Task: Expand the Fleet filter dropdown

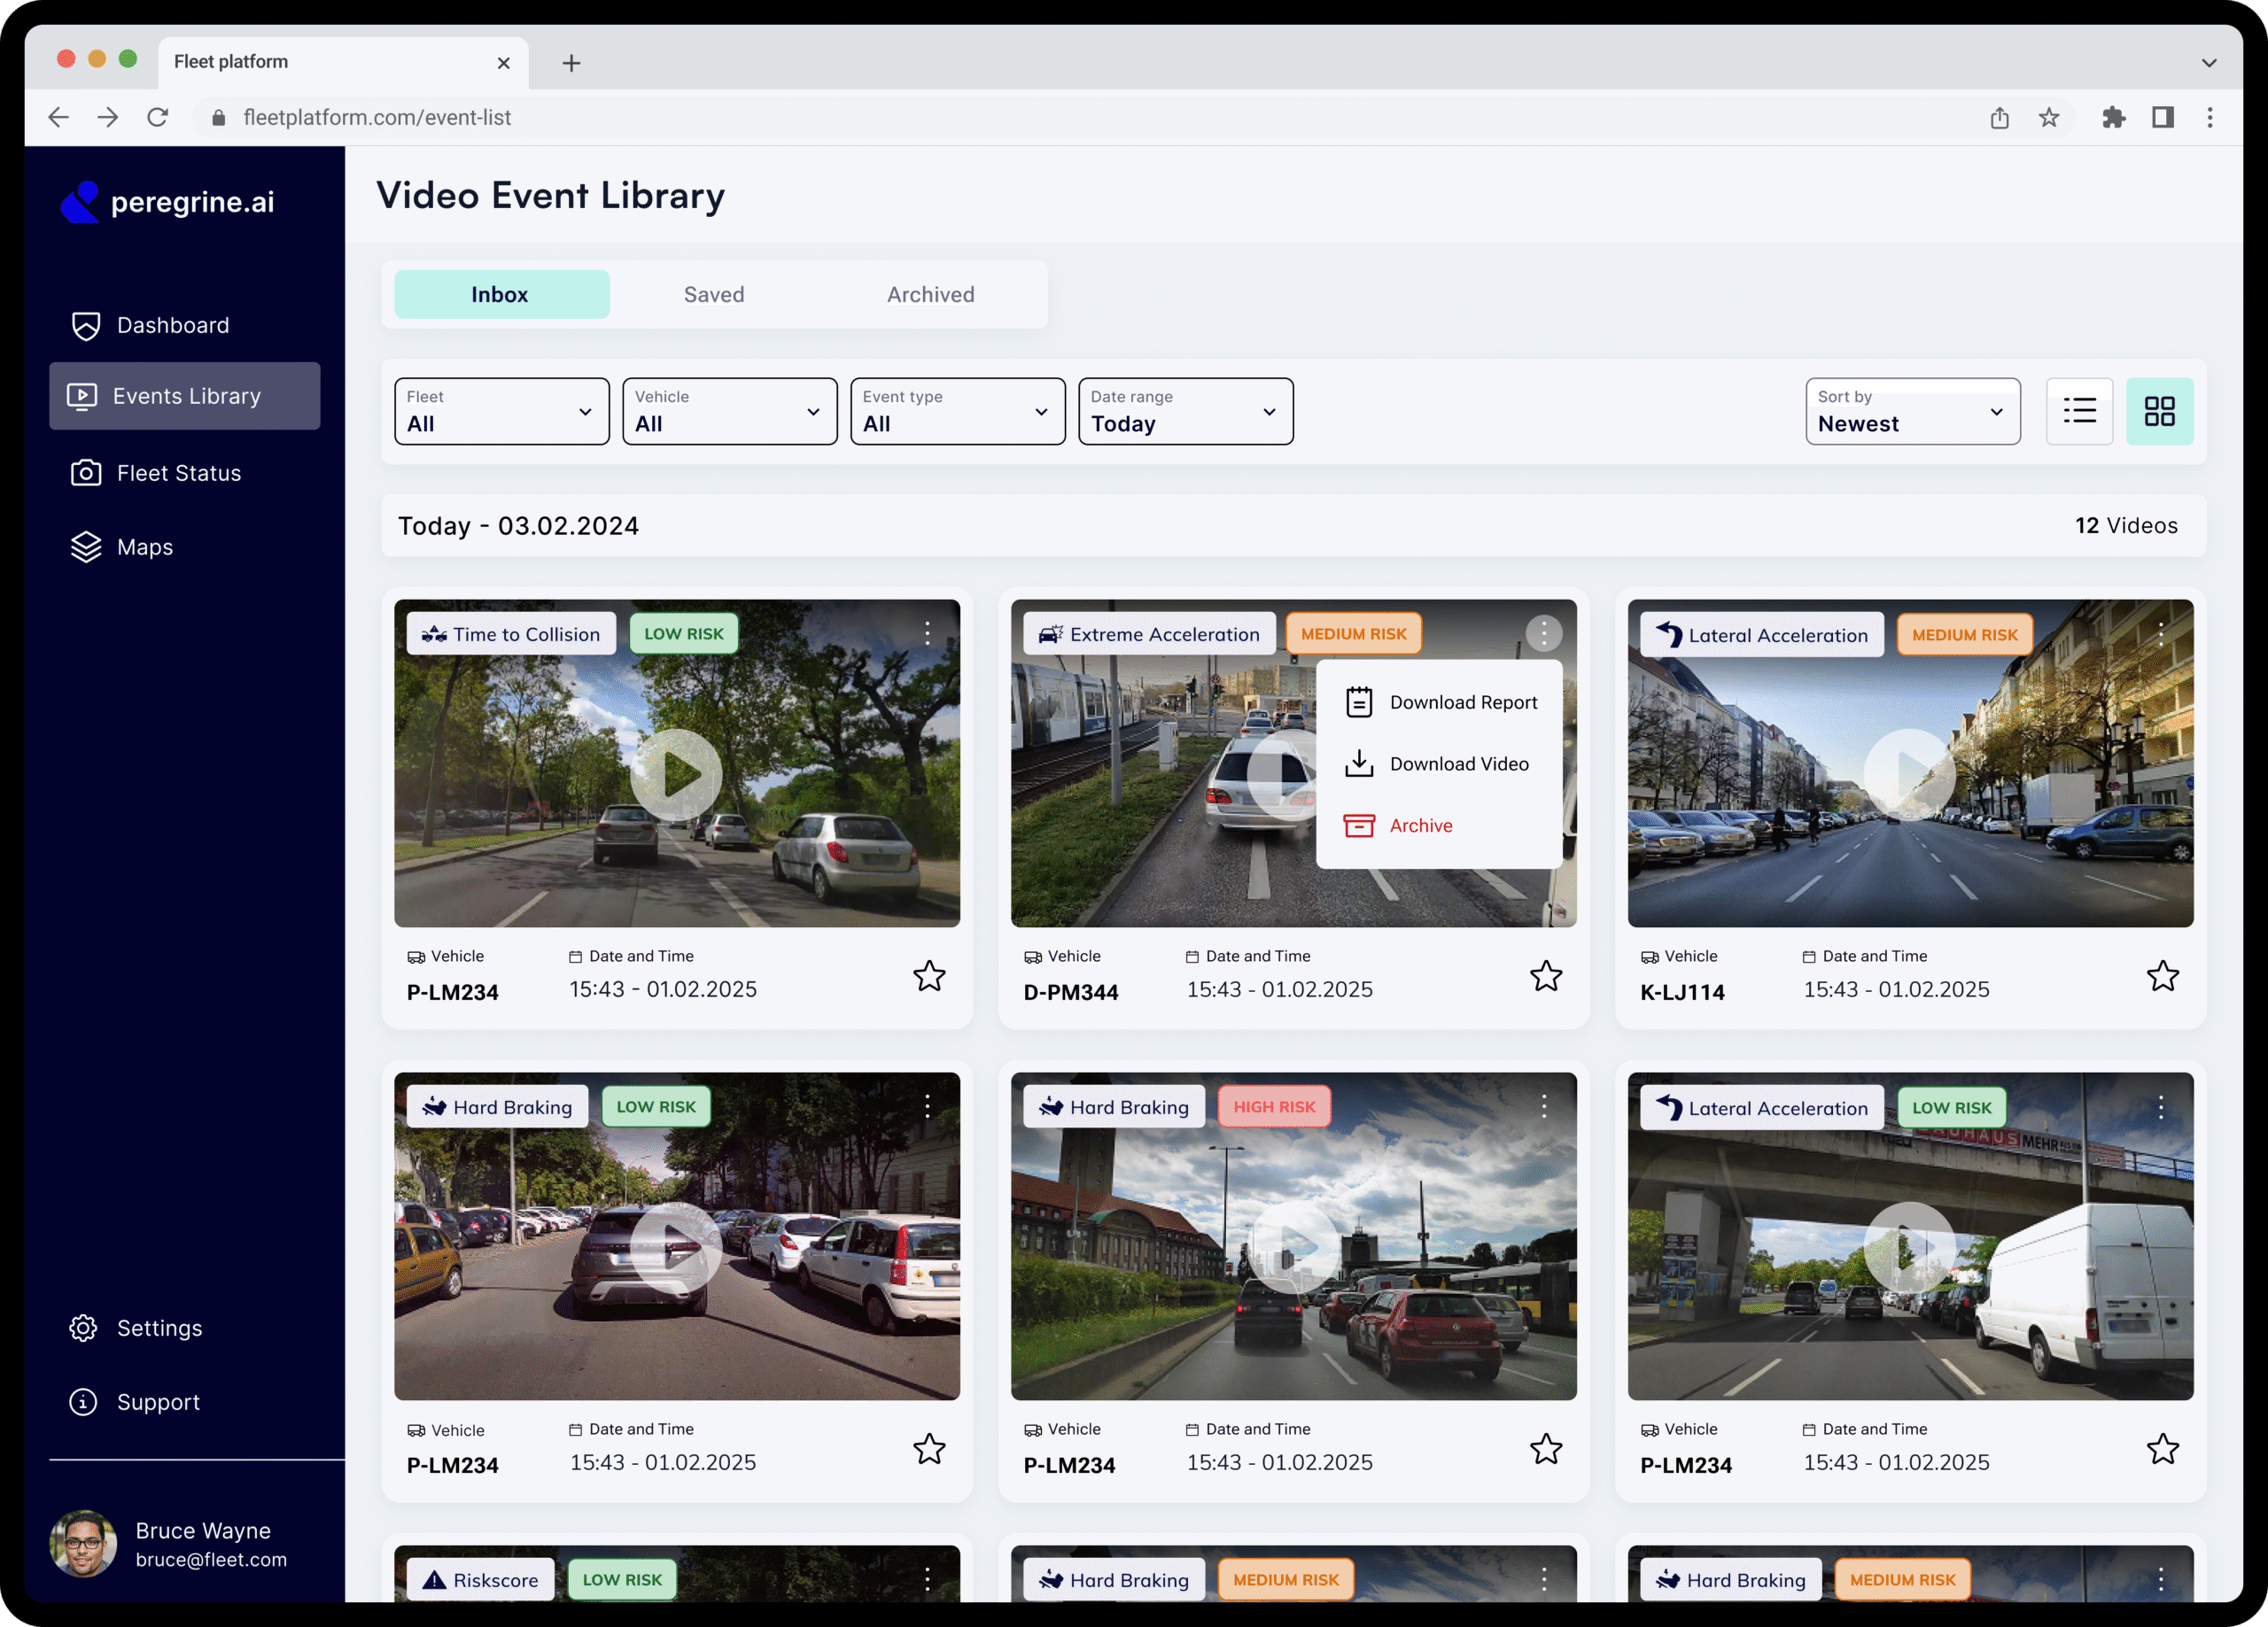Action: tap(501, 411)
